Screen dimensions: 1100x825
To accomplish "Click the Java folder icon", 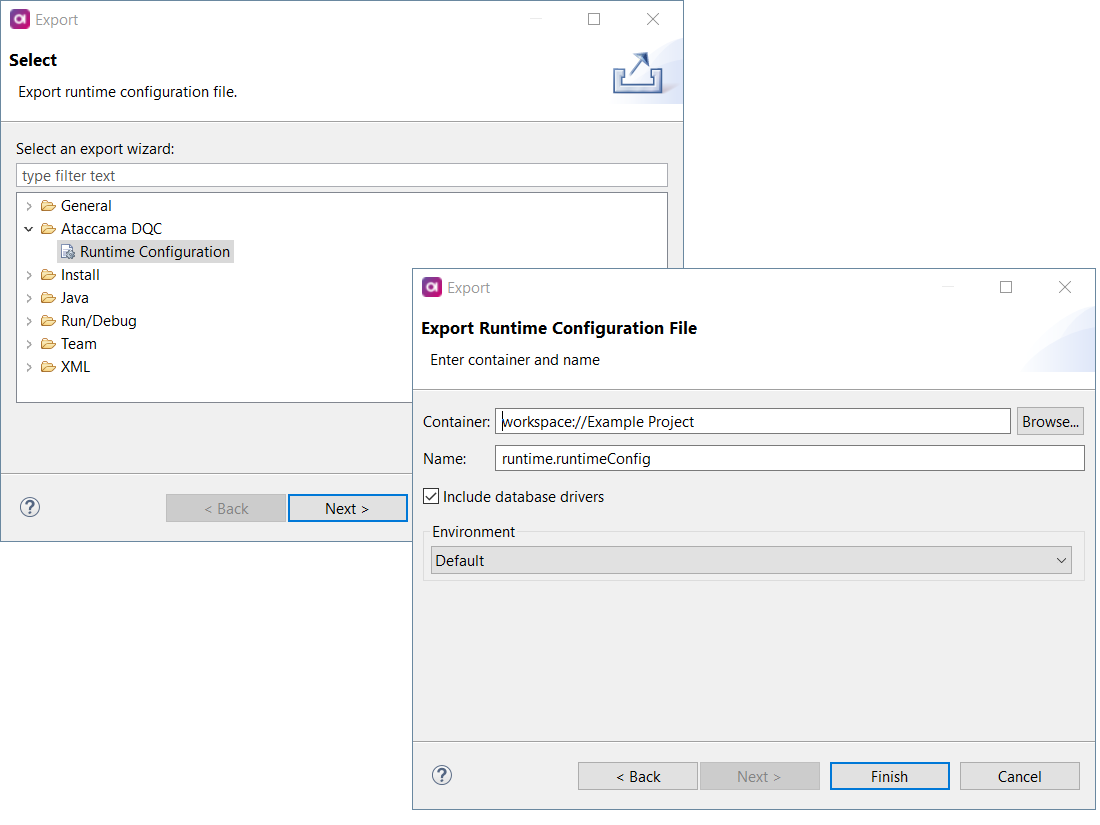I will click(x=48, y=298).
